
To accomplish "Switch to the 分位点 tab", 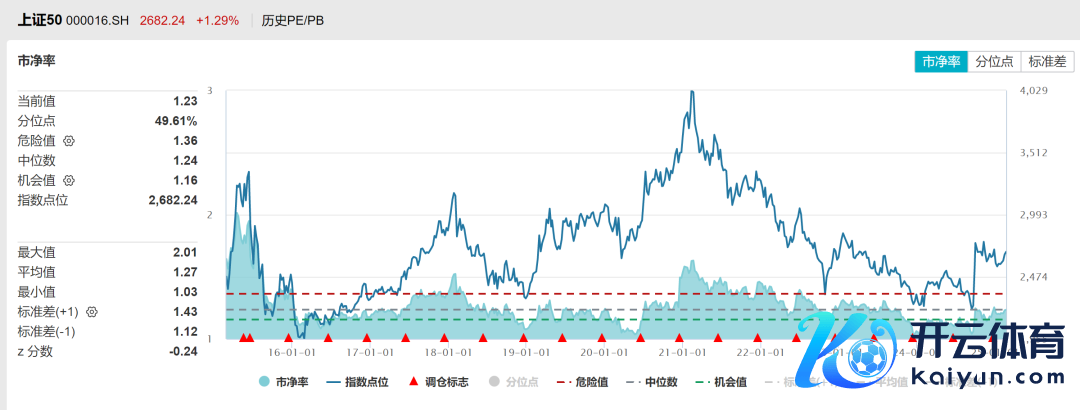I will (994, 61).
